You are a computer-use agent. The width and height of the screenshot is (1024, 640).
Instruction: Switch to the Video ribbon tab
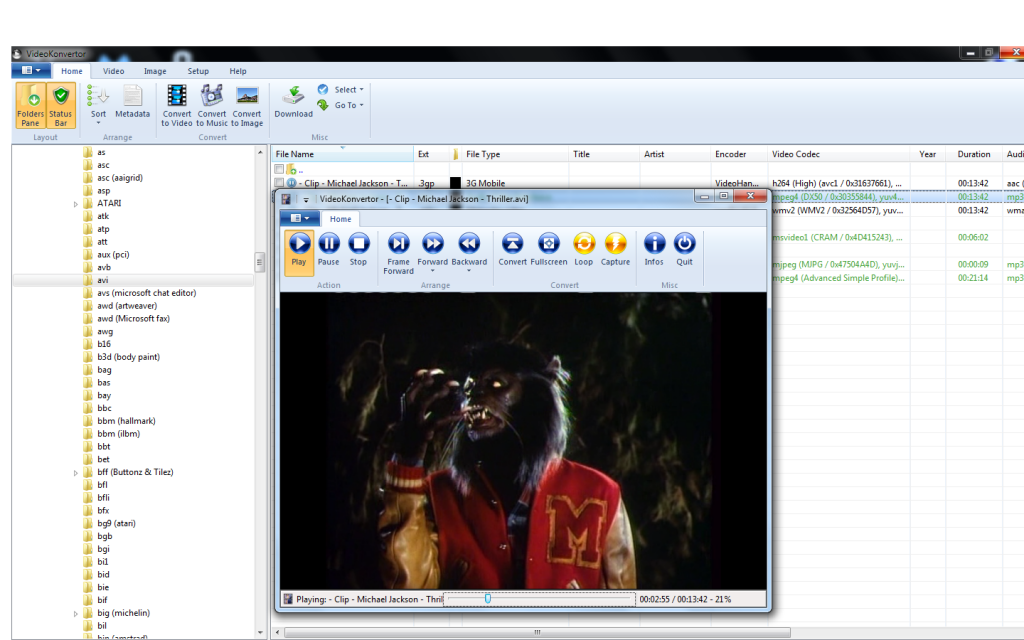[x=114, y=71]
